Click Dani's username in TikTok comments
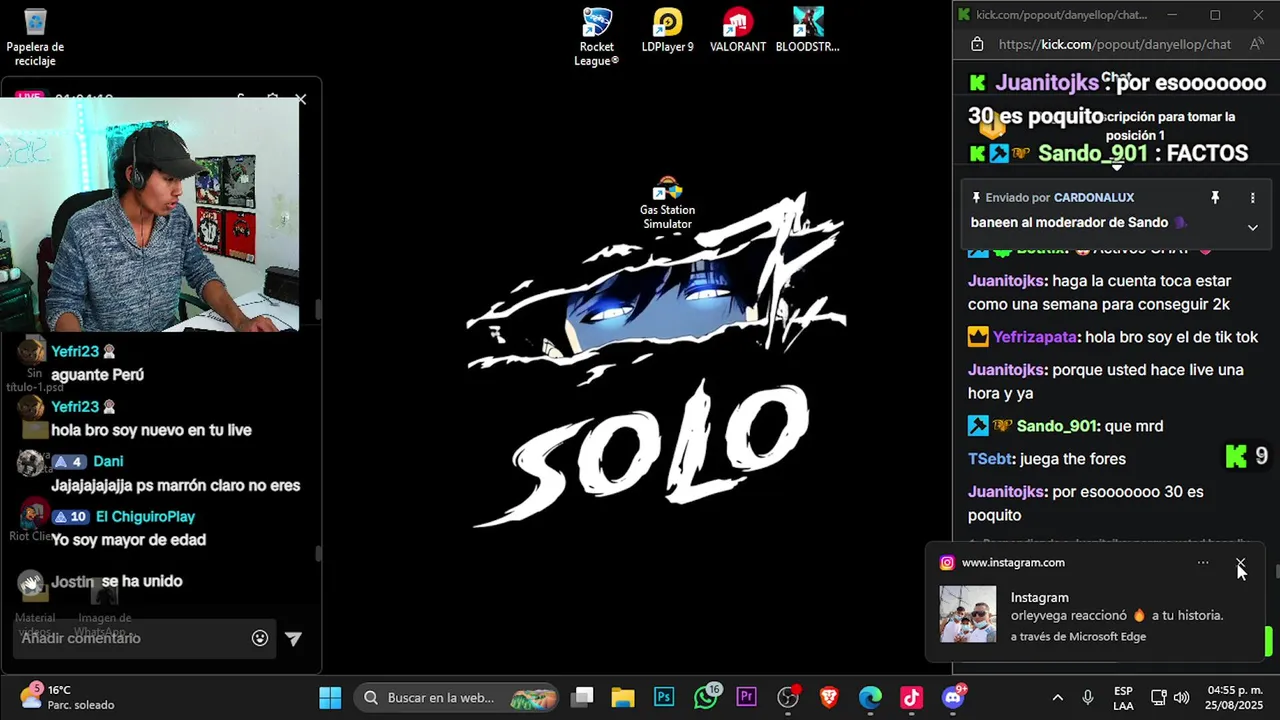1280x720 pixels. click(x=108, y=462)
